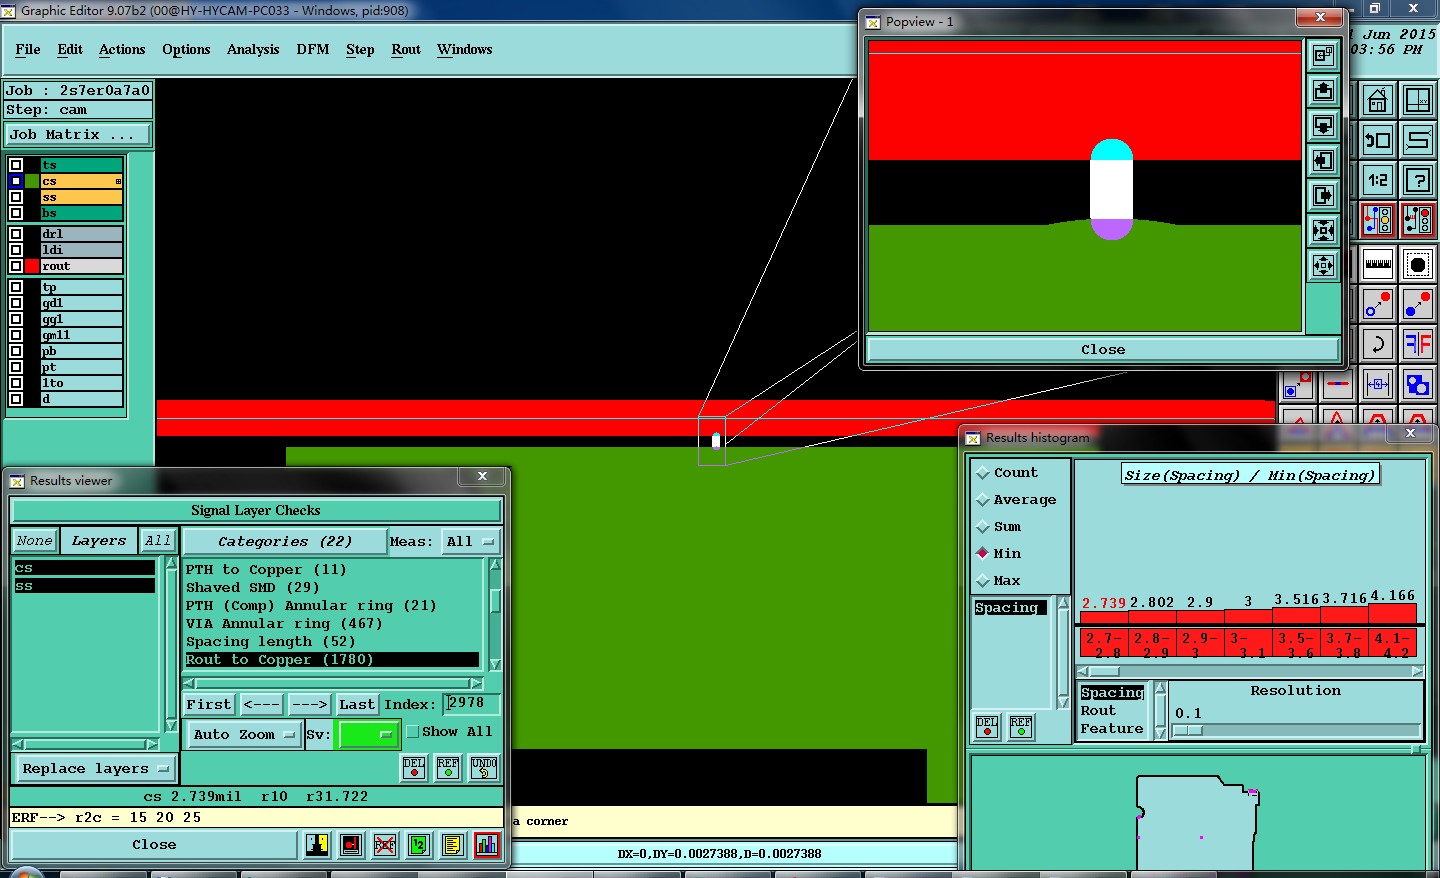Toggle visibility checkbox for layer ts
Viewport: 1440px width, 878px height.
(x=16, y=165)
